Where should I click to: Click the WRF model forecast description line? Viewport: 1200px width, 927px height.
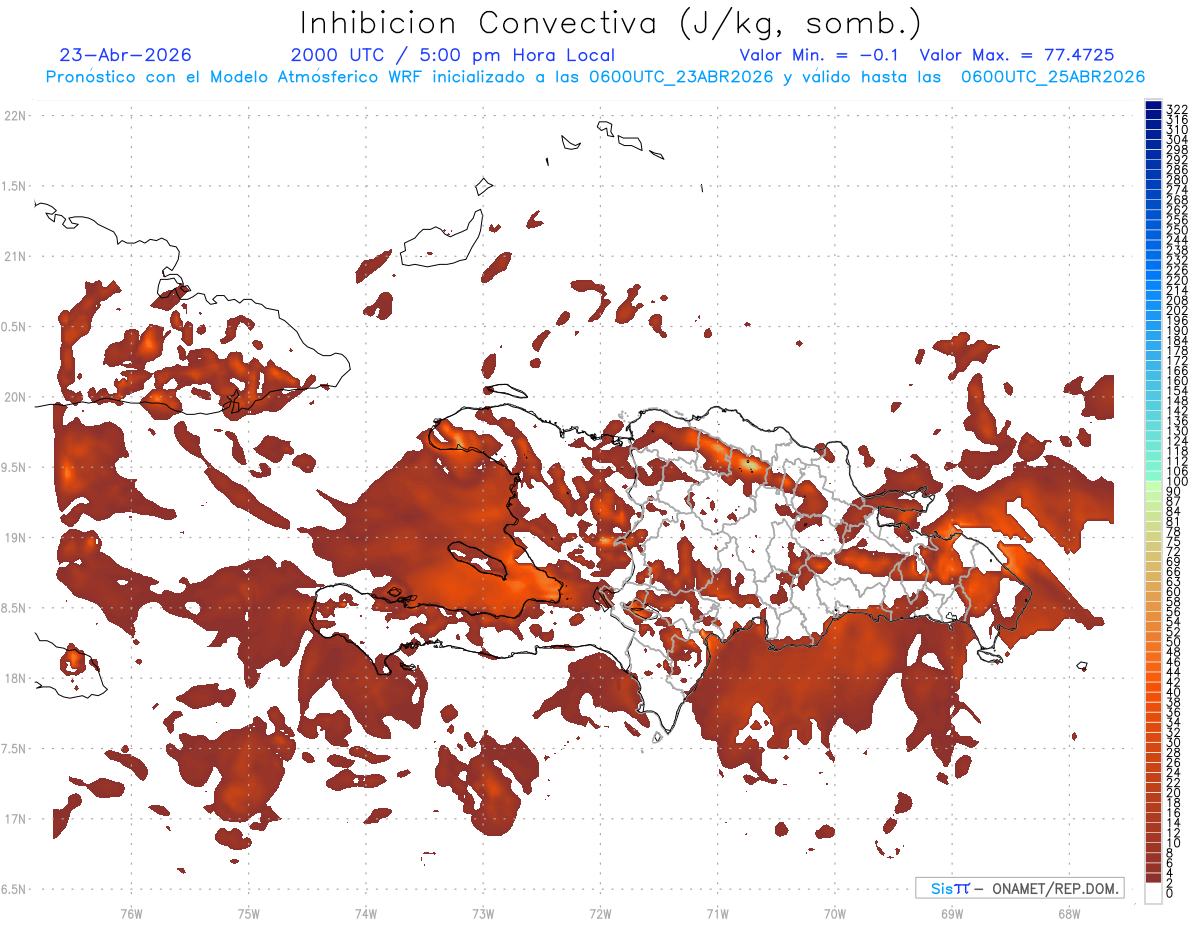(595, 77)
